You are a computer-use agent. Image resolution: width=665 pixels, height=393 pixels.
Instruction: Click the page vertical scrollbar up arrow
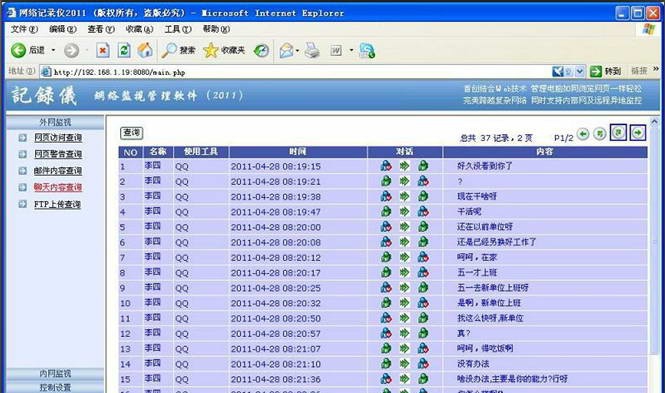click(x=654, y=122)
